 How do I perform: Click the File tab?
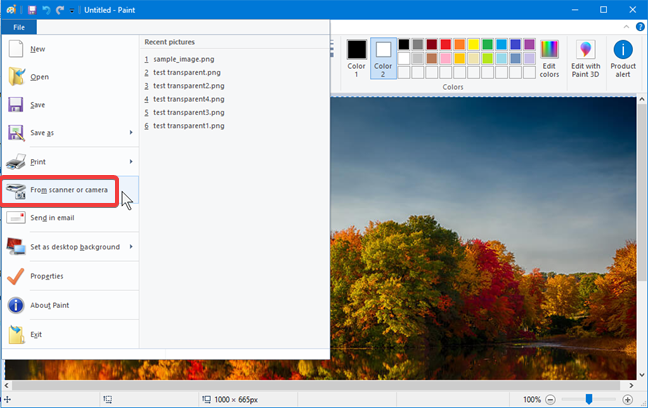point(19,26)
